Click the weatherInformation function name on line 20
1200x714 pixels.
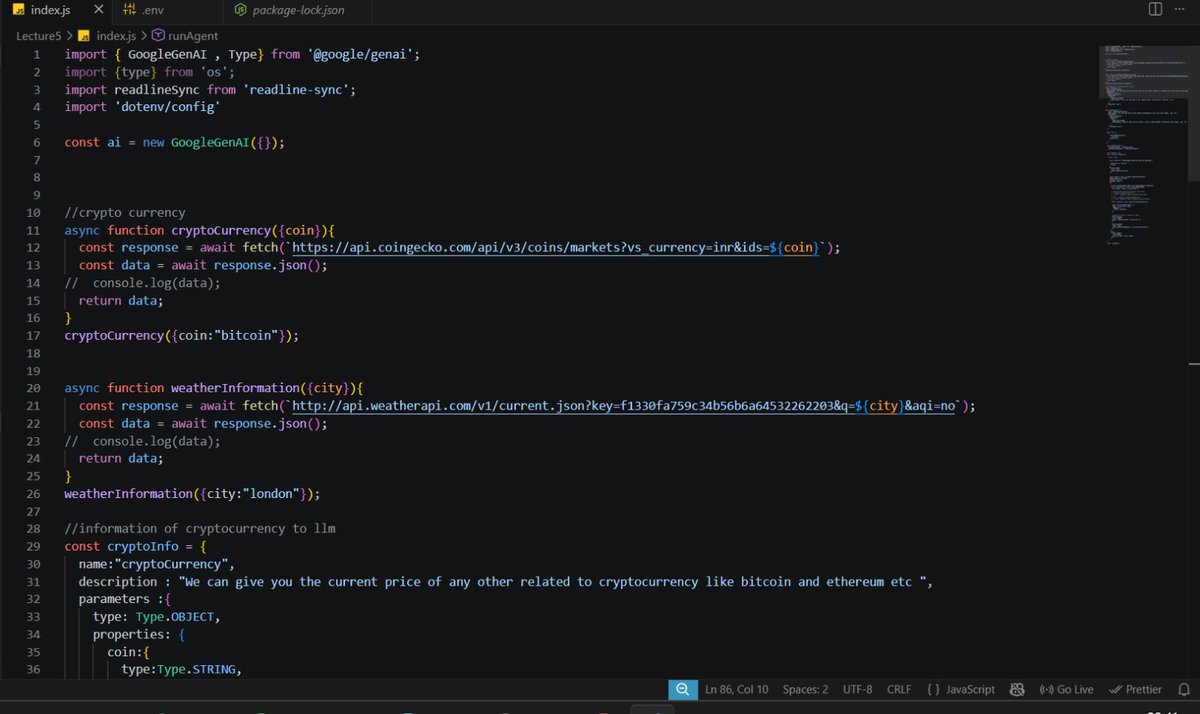[x=235, y=388]
